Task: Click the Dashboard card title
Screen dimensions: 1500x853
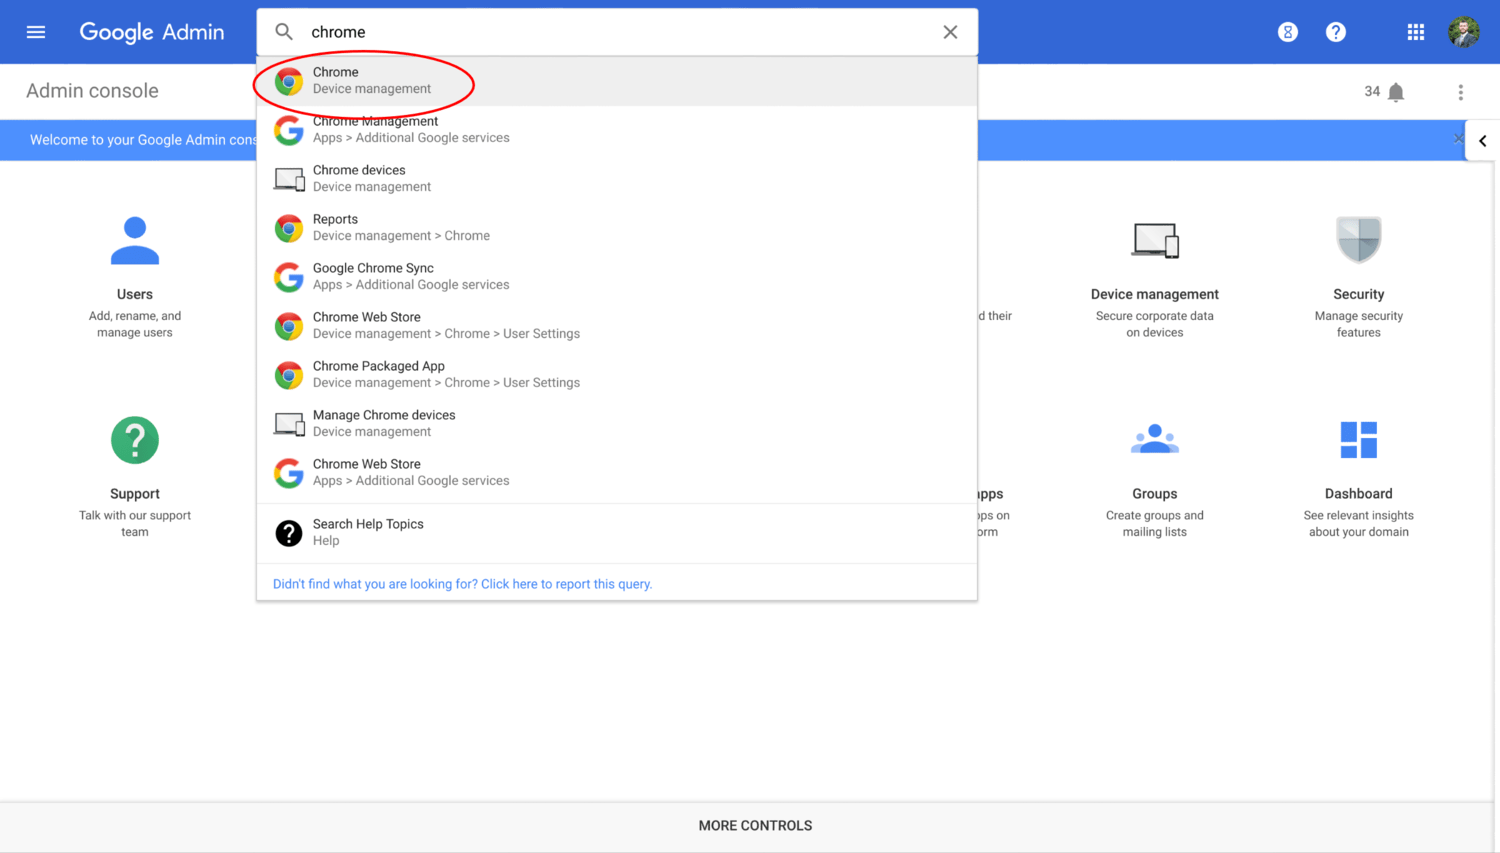Action: (x=1359, y=494)
